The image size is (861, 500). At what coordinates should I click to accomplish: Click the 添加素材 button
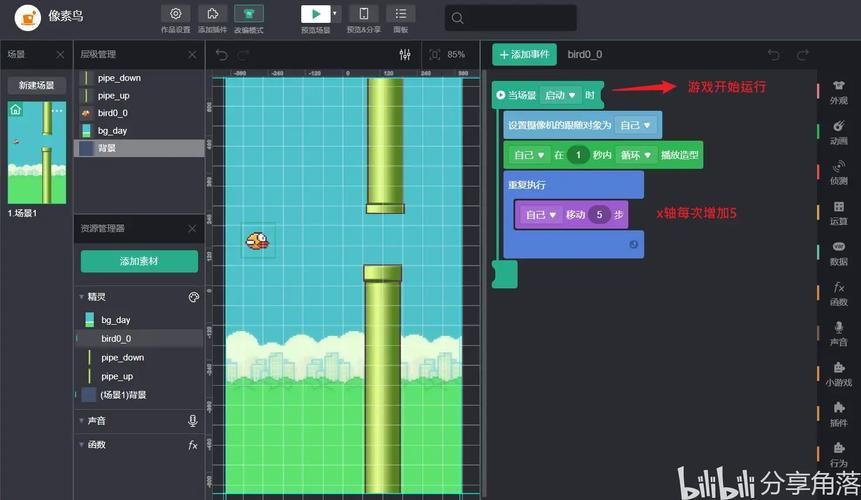pos(139,261)
